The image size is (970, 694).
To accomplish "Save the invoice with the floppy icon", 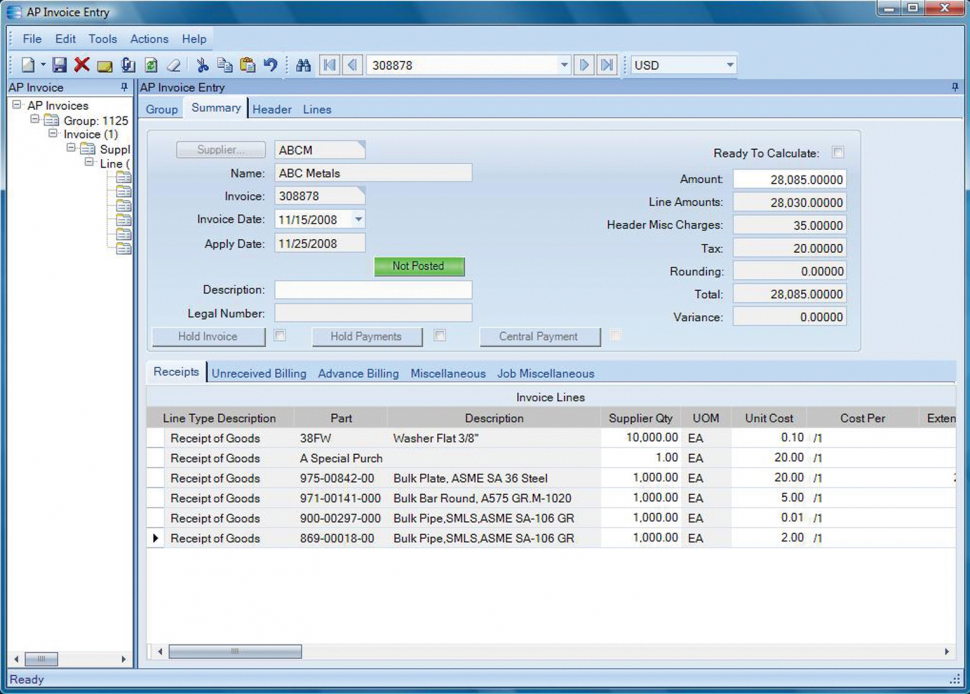I will pos(59,65).
